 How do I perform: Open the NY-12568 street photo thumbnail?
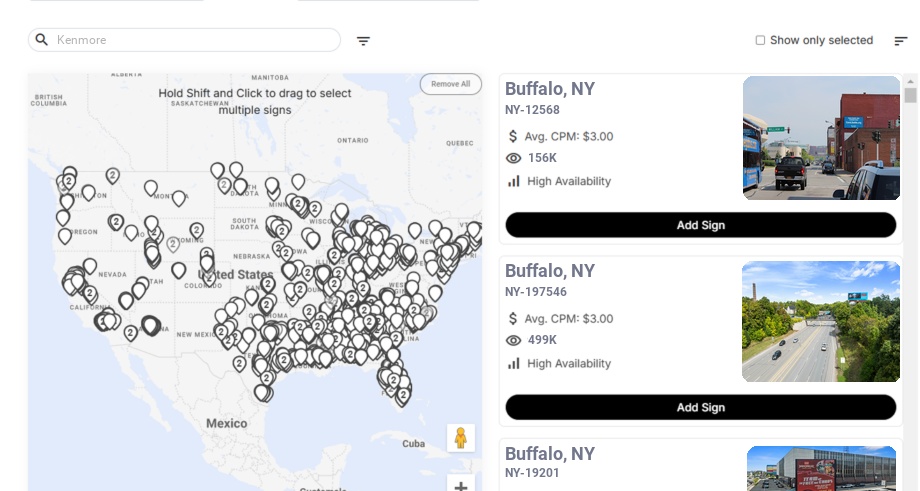point(821,138)
